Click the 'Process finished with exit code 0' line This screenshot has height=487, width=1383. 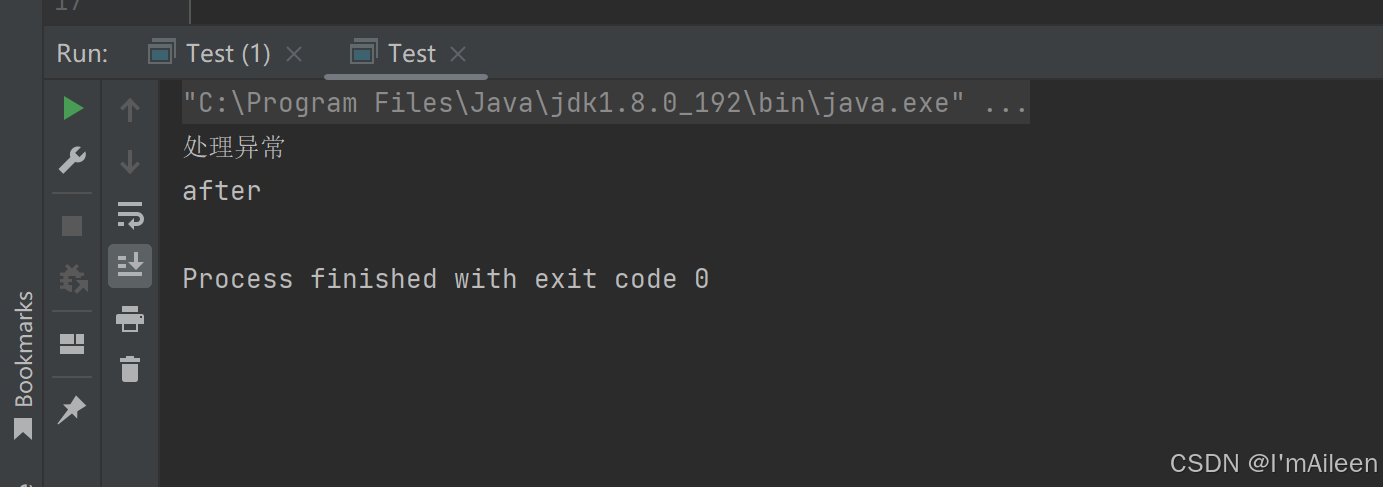coord(446,279)
